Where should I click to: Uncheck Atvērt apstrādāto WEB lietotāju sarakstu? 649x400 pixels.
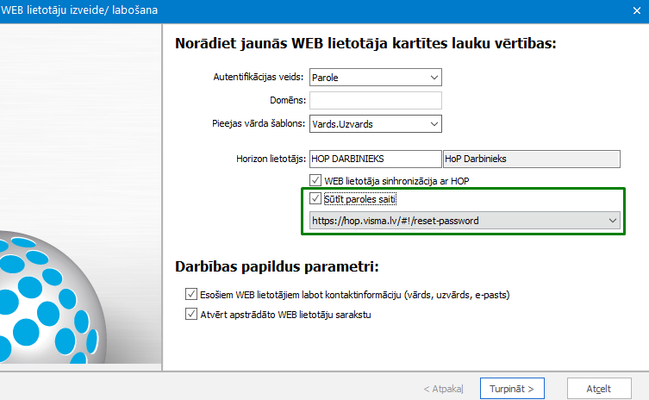(x=191, y=314)
